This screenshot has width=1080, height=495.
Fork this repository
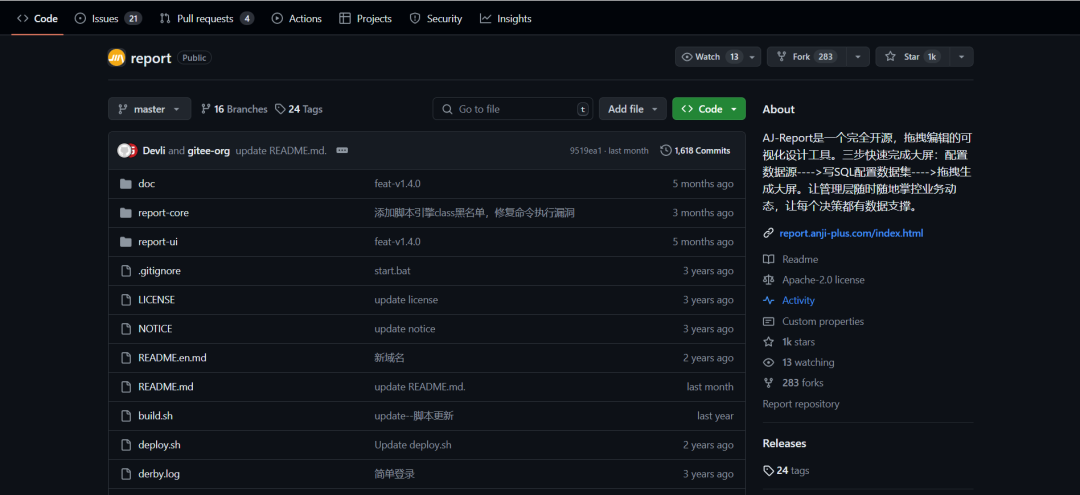(807, 57)
